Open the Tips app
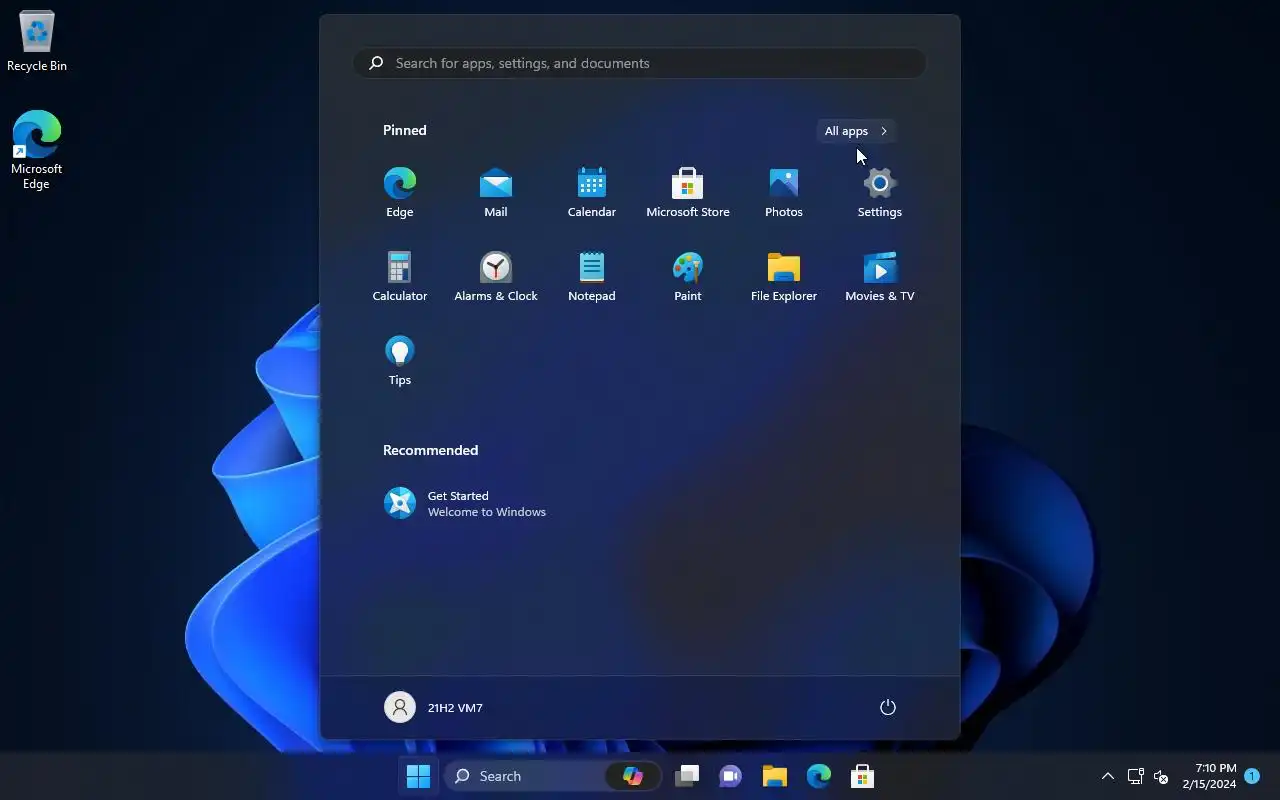Image resolution: width=1280 pixels, height=800 pixels. [399, 361]
